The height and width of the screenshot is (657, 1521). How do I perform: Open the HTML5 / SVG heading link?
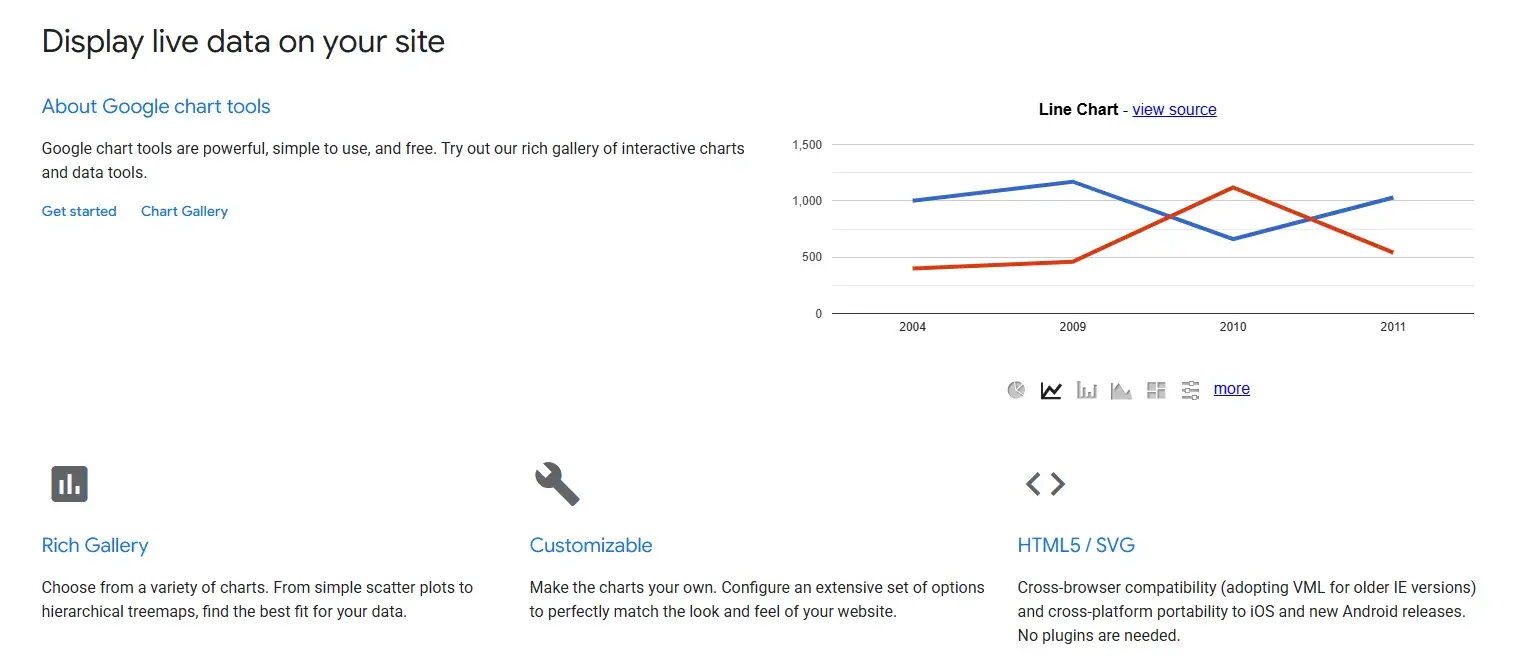[1076, 545]
